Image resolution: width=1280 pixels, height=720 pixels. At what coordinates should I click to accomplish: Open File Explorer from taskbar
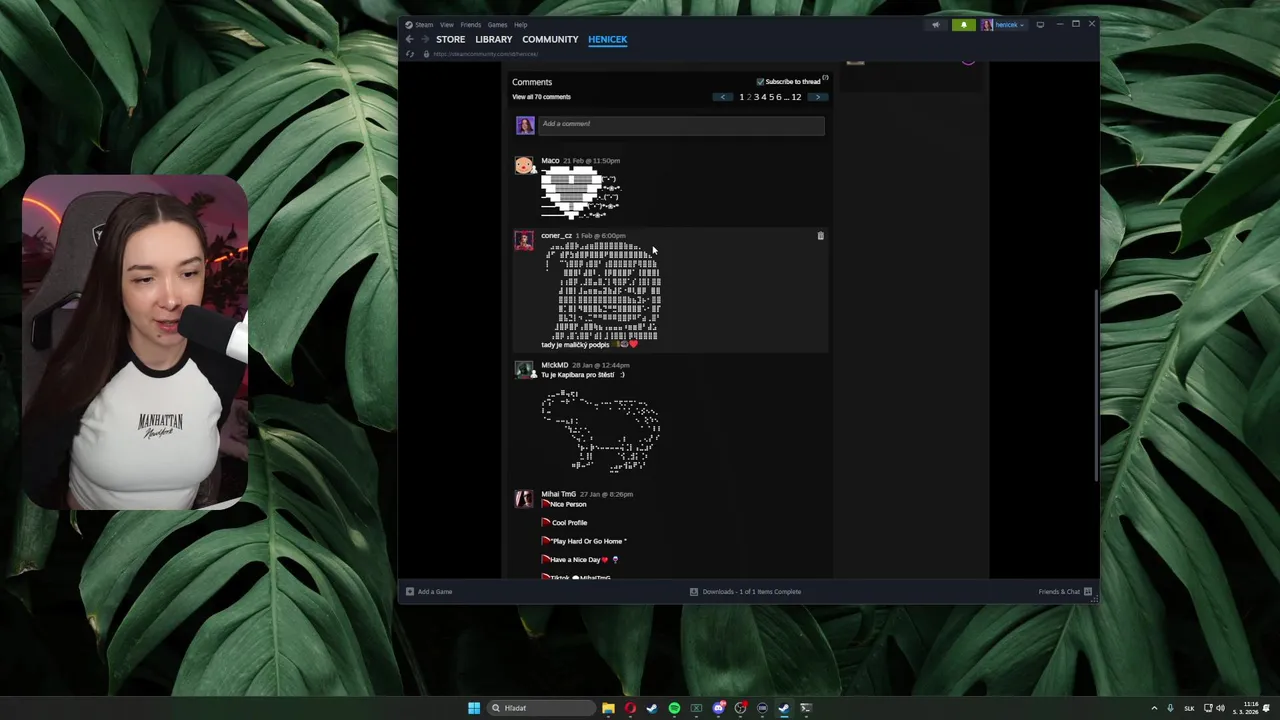608,708
